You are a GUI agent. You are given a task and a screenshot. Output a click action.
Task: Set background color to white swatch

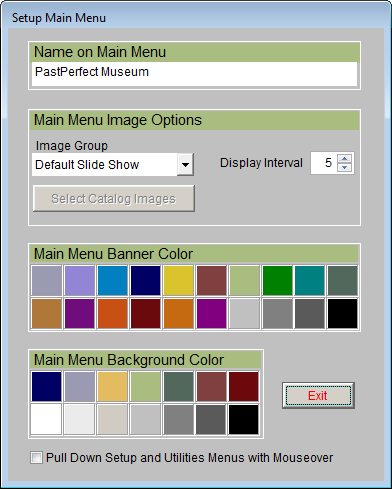point(47,419)
